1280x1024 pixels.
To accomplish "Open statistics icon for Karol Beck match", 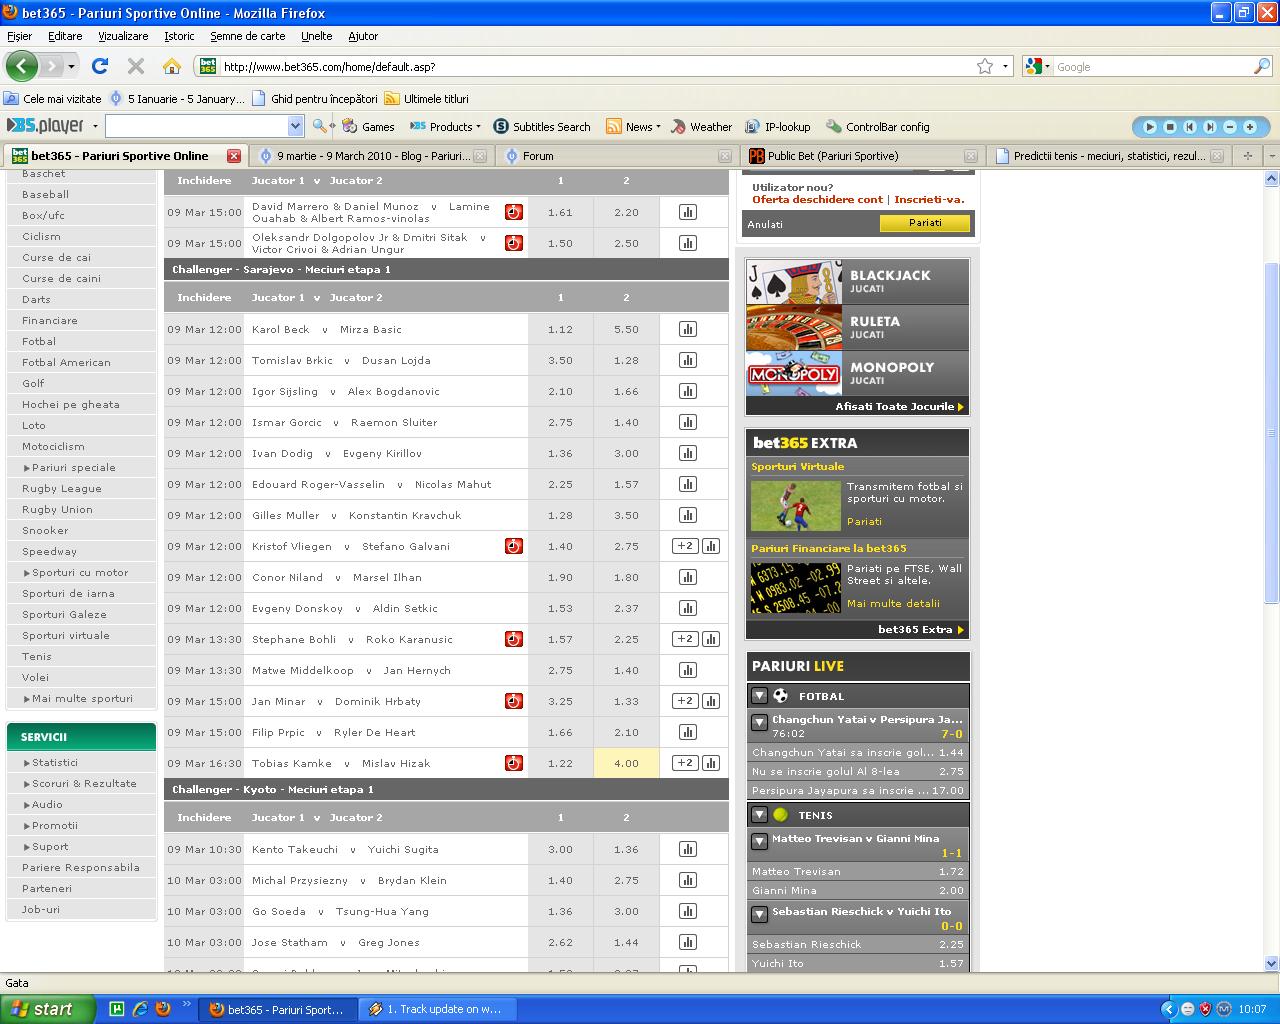I will click(687, 329).
